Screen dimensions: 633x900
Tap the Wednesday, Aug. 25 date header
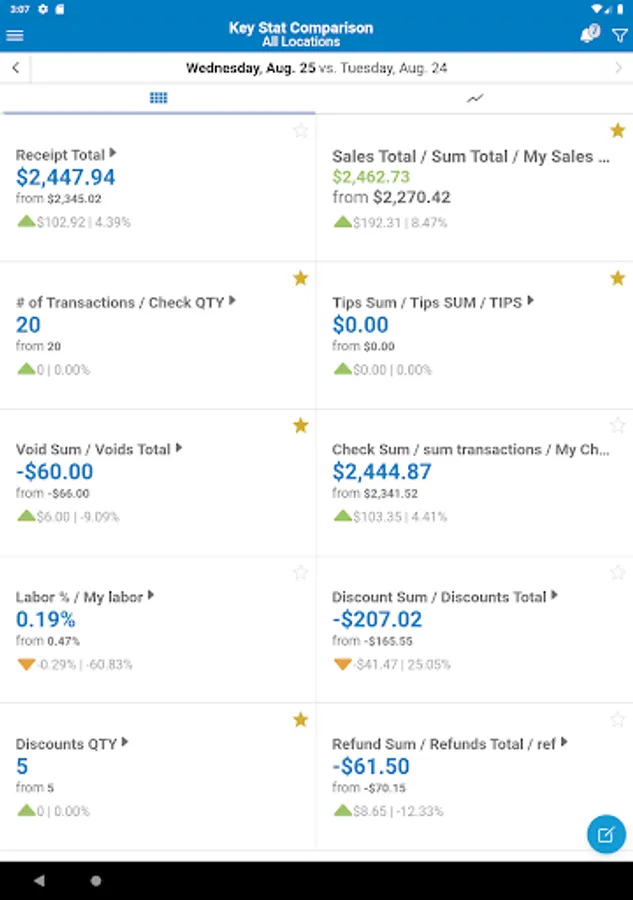250,68
